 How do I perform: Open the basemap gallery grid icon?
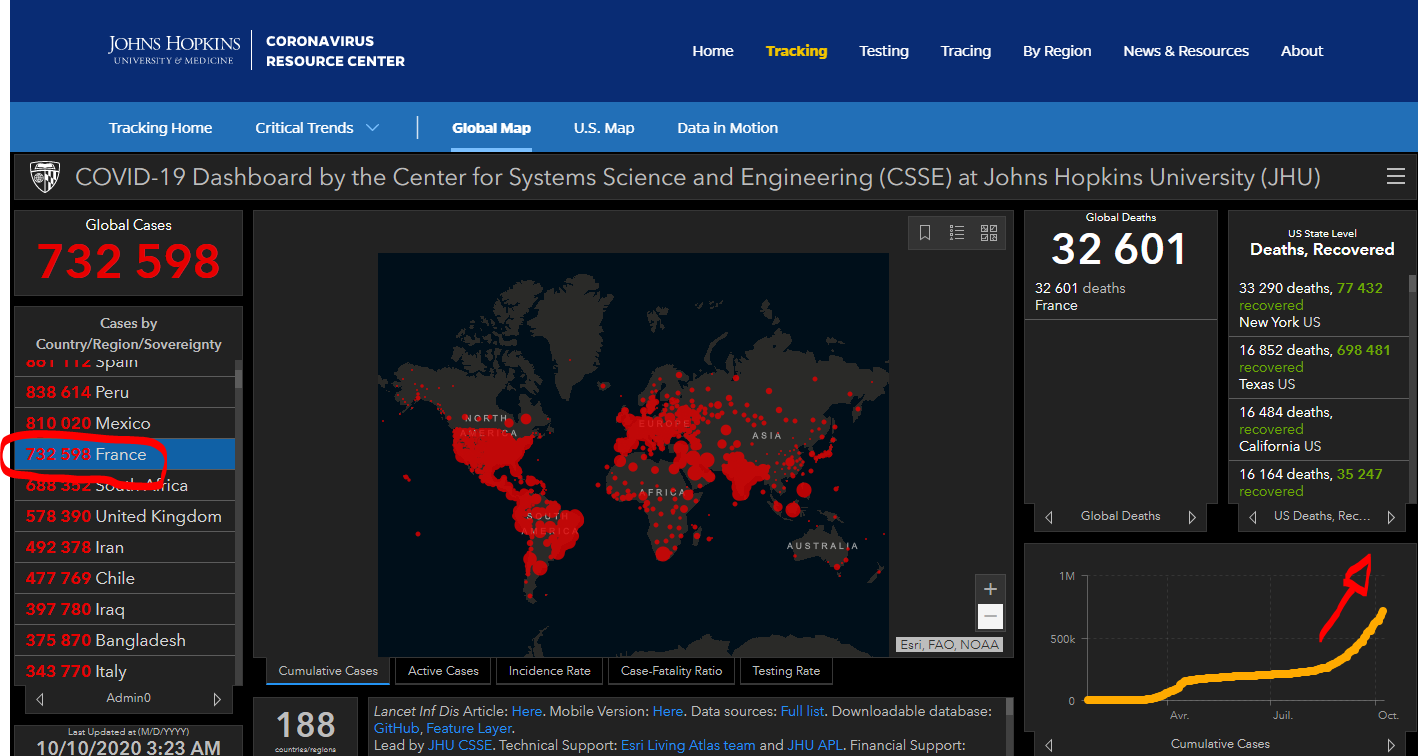click(x=989, y=233)
